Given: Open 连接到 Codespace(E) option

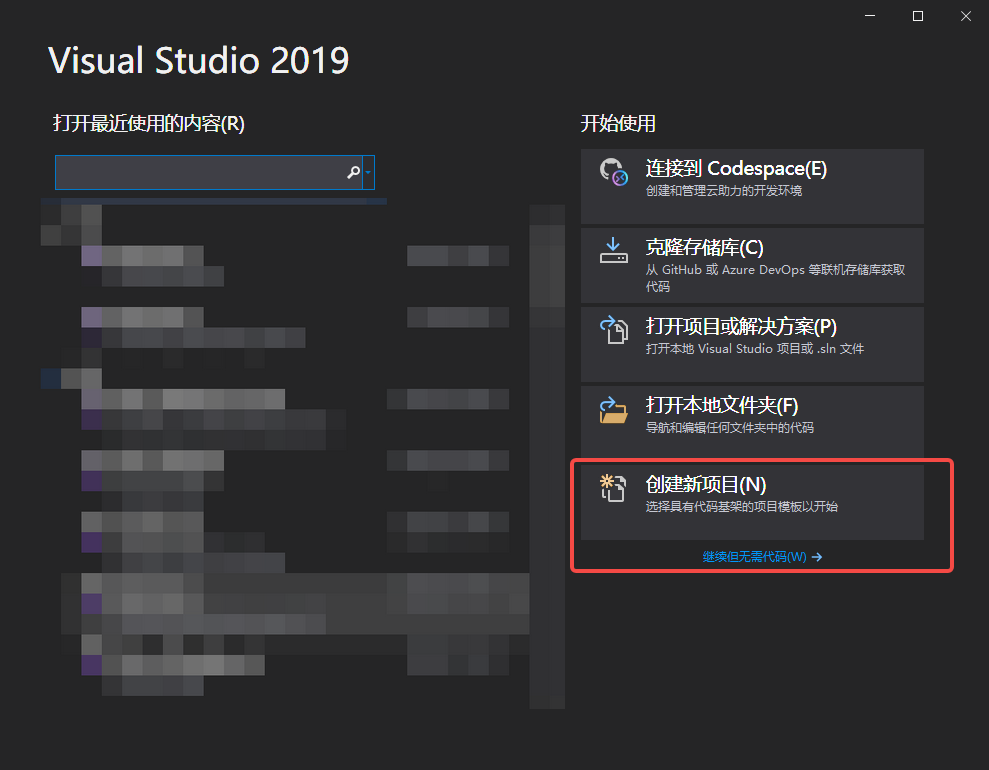Looking at the screenshot, I should click(x=752, y=186).
